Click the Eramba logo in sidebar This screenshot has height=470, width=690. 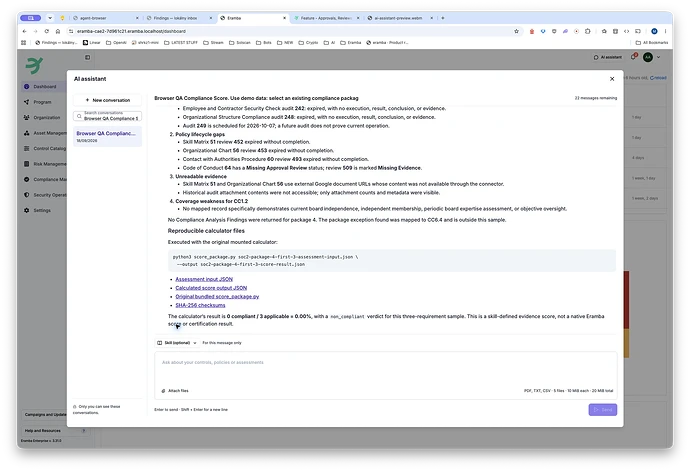click(x=34, y=66)
